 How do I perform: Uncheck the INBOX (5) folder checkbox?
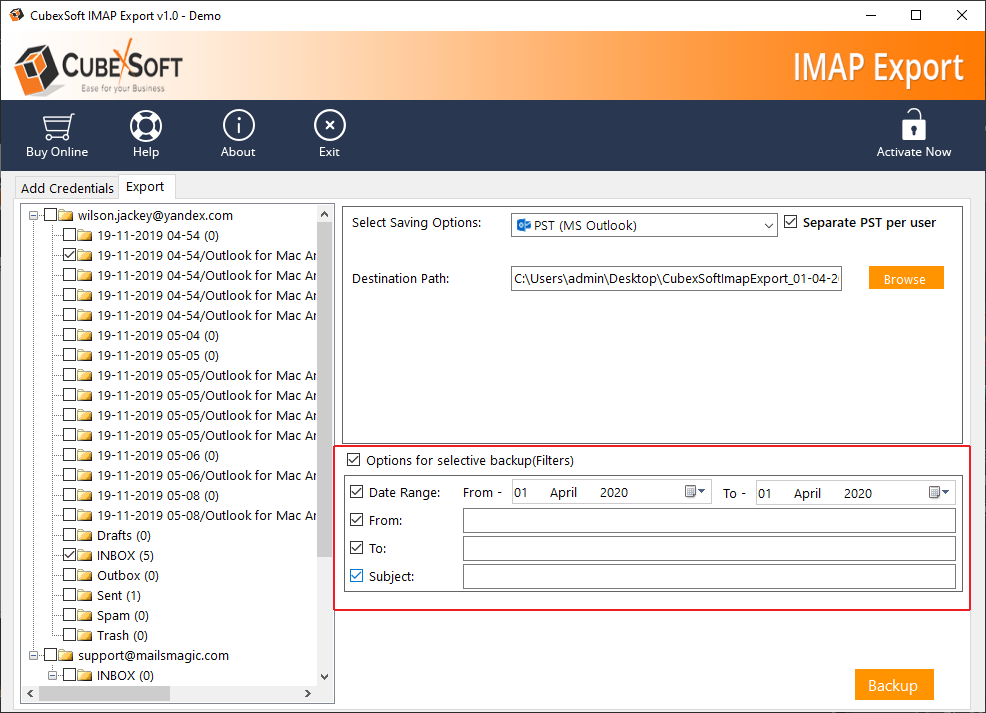coord(69,555)
